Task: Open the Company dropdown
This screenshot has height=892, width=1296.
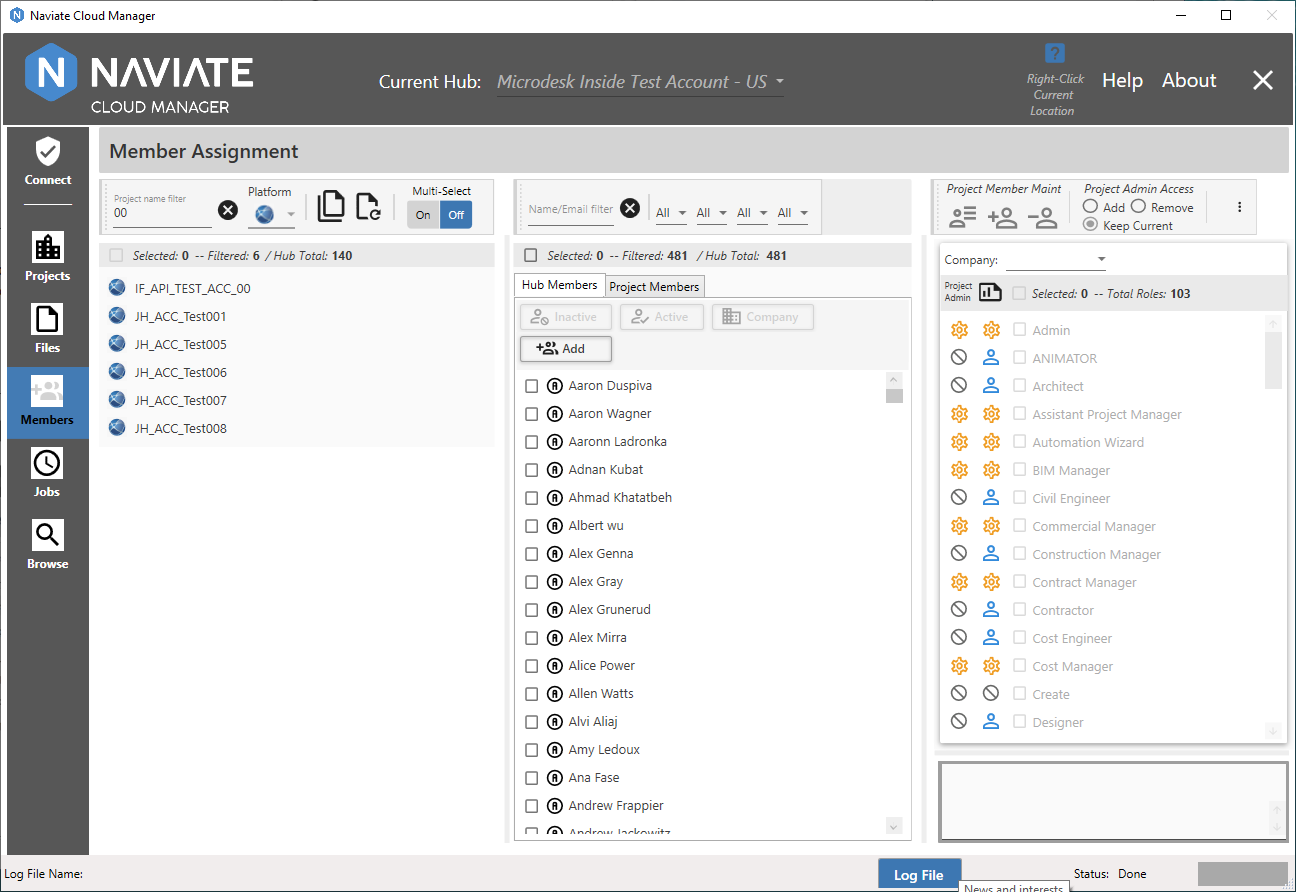Action: [x=1056, y=260]
